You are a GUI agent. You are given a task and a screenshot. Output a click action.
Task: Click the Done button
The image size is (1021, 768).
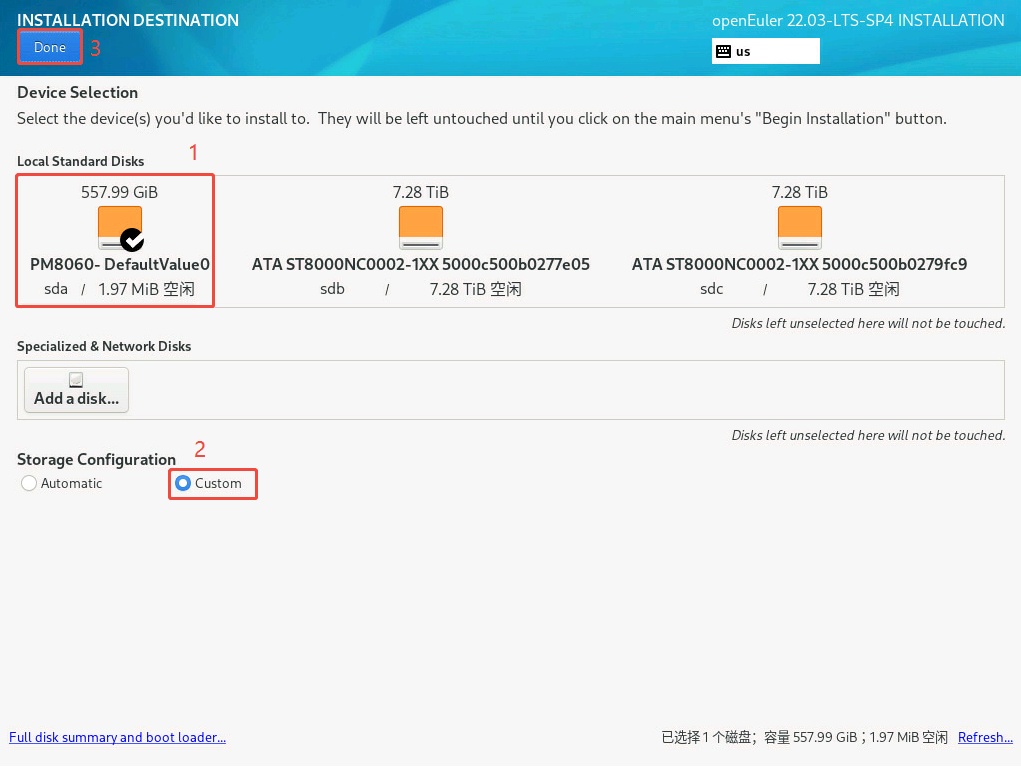(x=49, y=48)
